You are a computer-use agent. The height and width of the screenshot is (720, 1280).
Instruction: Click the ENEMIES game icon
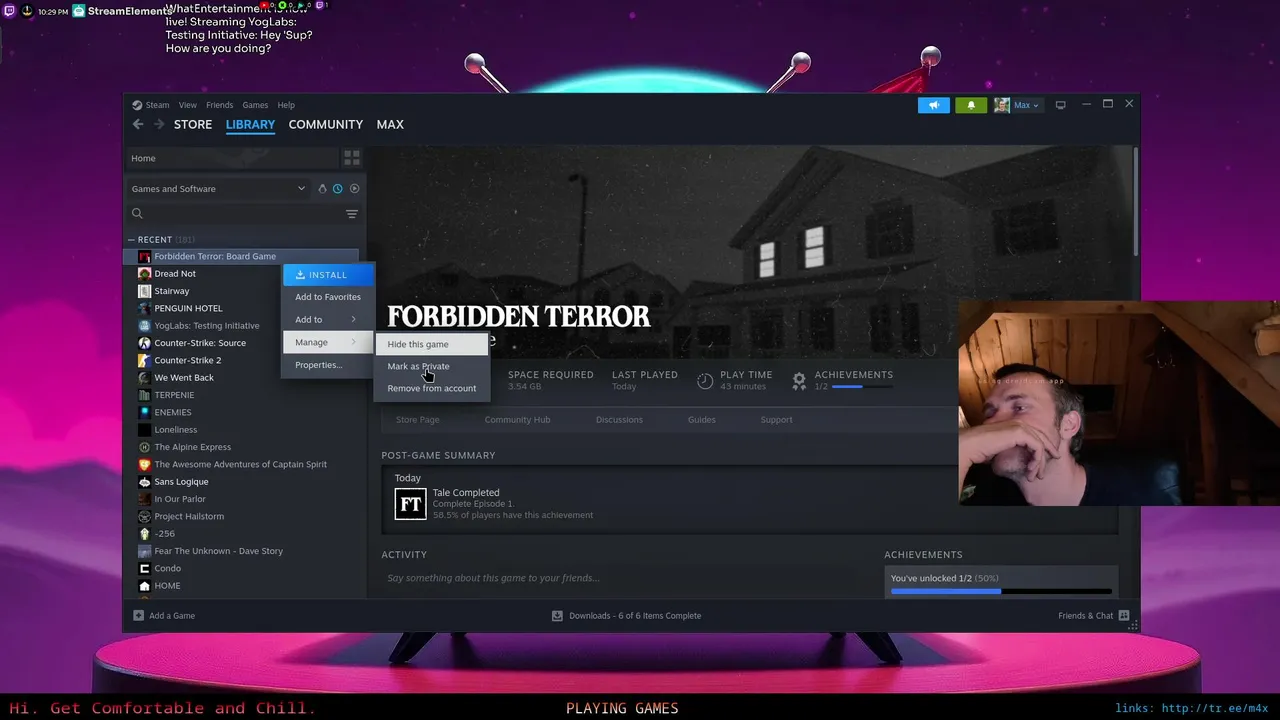[x=145, y=412]
